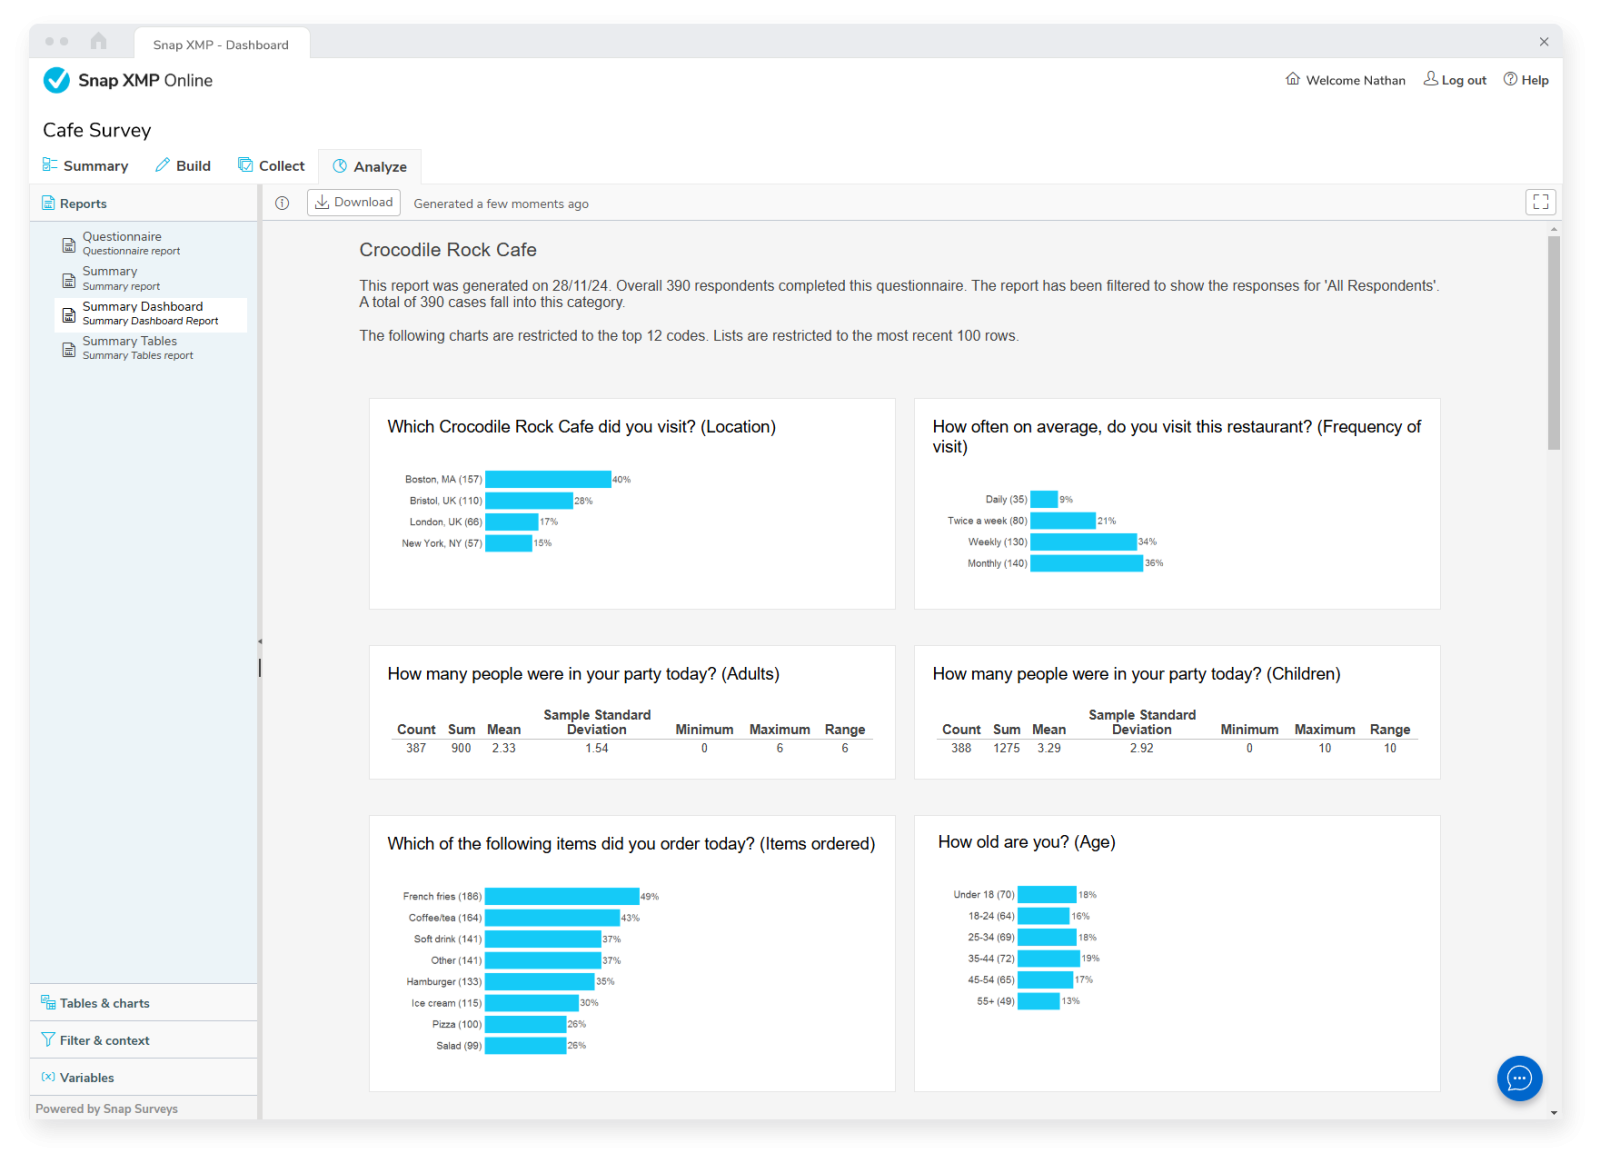
Task: Switch to the Collect tab
Action: tap(271, 166)
